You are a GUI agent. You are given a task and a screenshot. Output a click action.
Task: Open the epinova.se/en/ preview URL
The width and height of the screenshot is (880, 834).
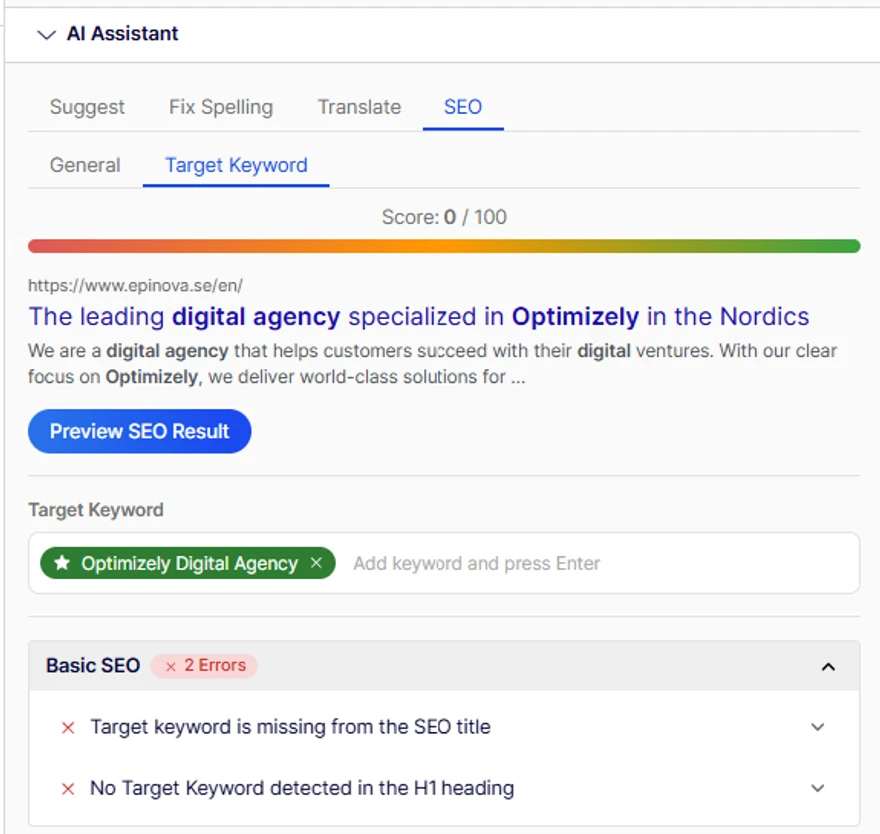(135, 285)
